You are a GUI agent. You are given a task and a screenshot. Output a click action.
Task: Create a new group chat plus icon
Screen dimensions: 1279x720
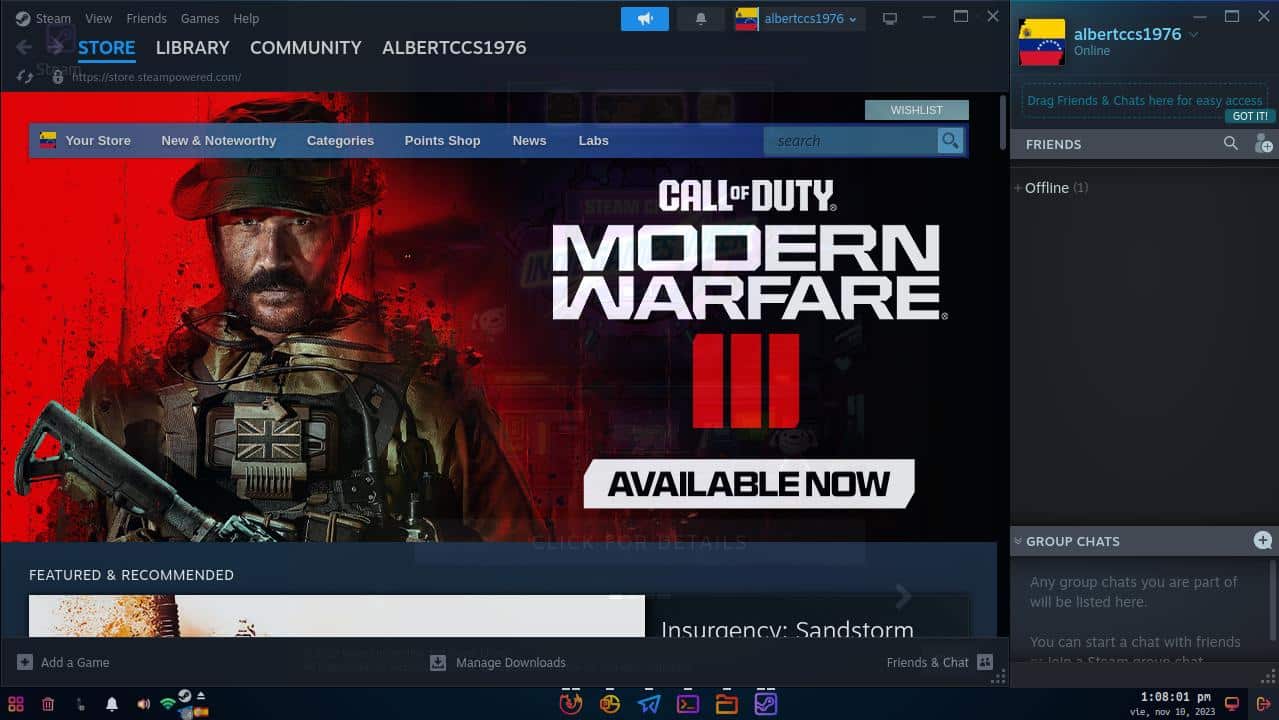pos(1263,541)
